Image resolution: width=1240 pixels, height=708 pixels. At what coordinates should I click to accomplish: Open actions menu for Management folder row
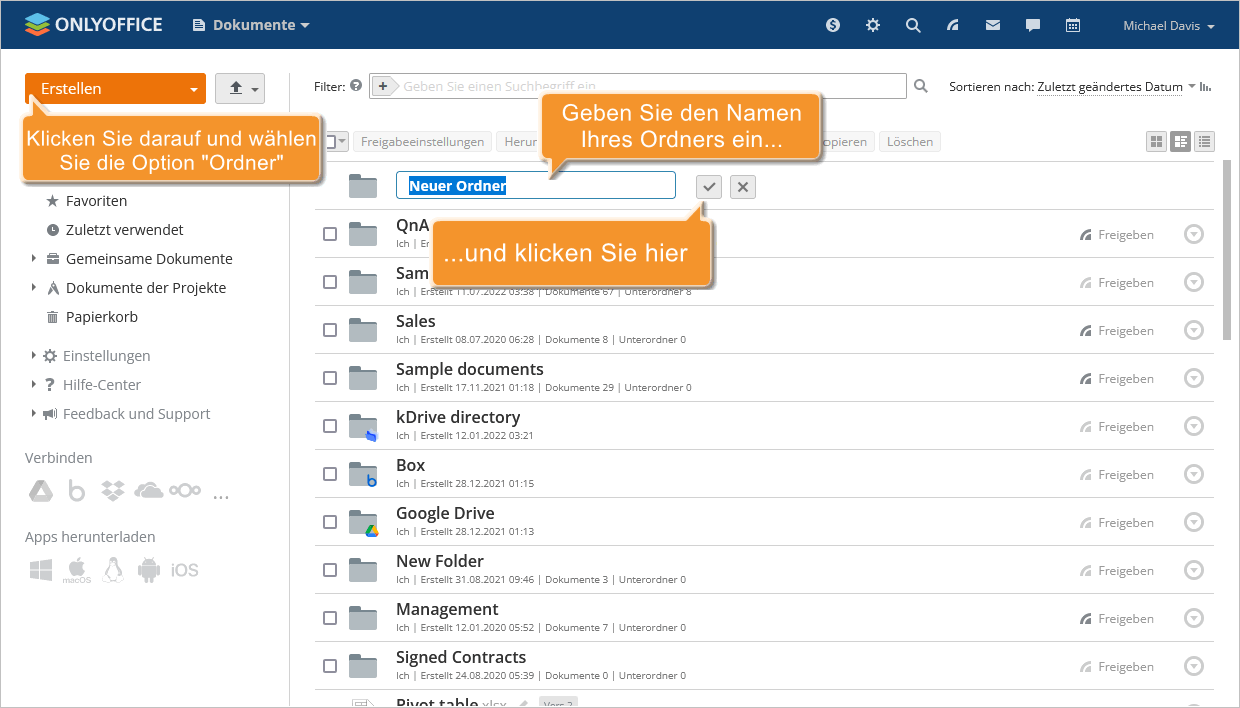(x=1193, y=618)
